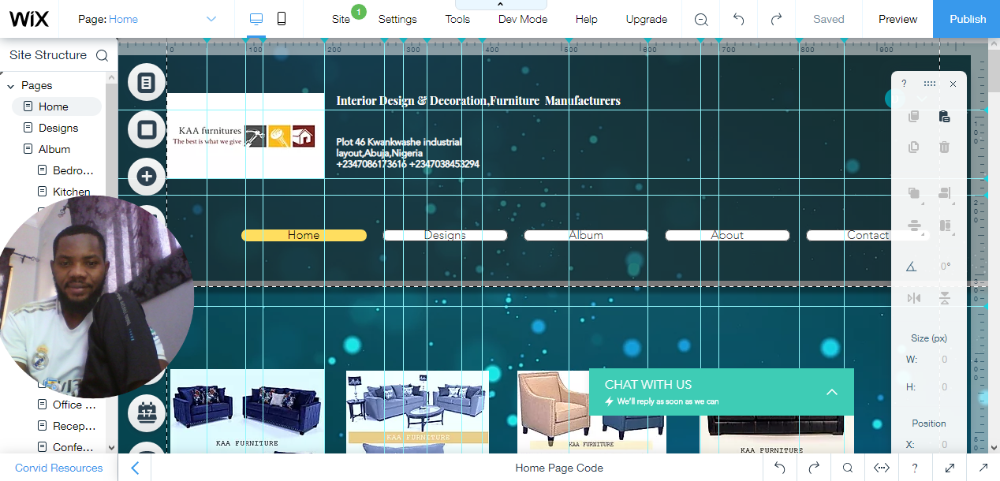Maximize the code panel expand icon
1000x481 pixels.
pyautogui.click(x=949, y=468)
